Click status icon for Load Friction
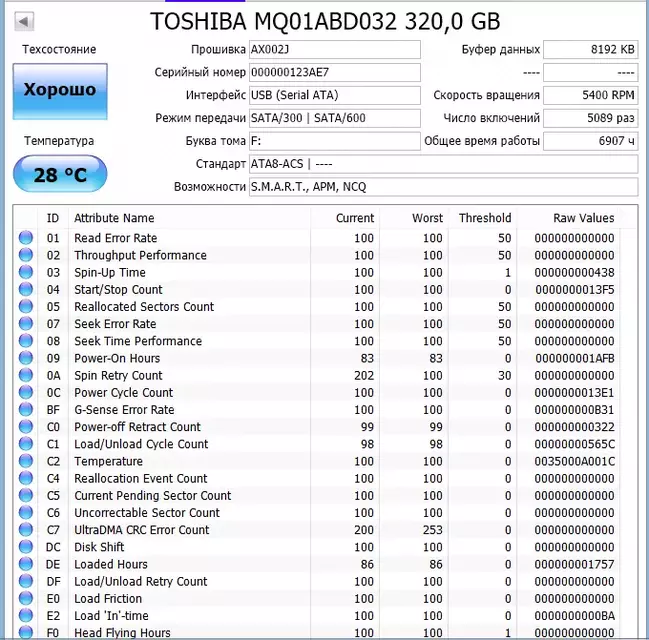The height and width of the screenshot is (640, 649). (x=26, y=599)
